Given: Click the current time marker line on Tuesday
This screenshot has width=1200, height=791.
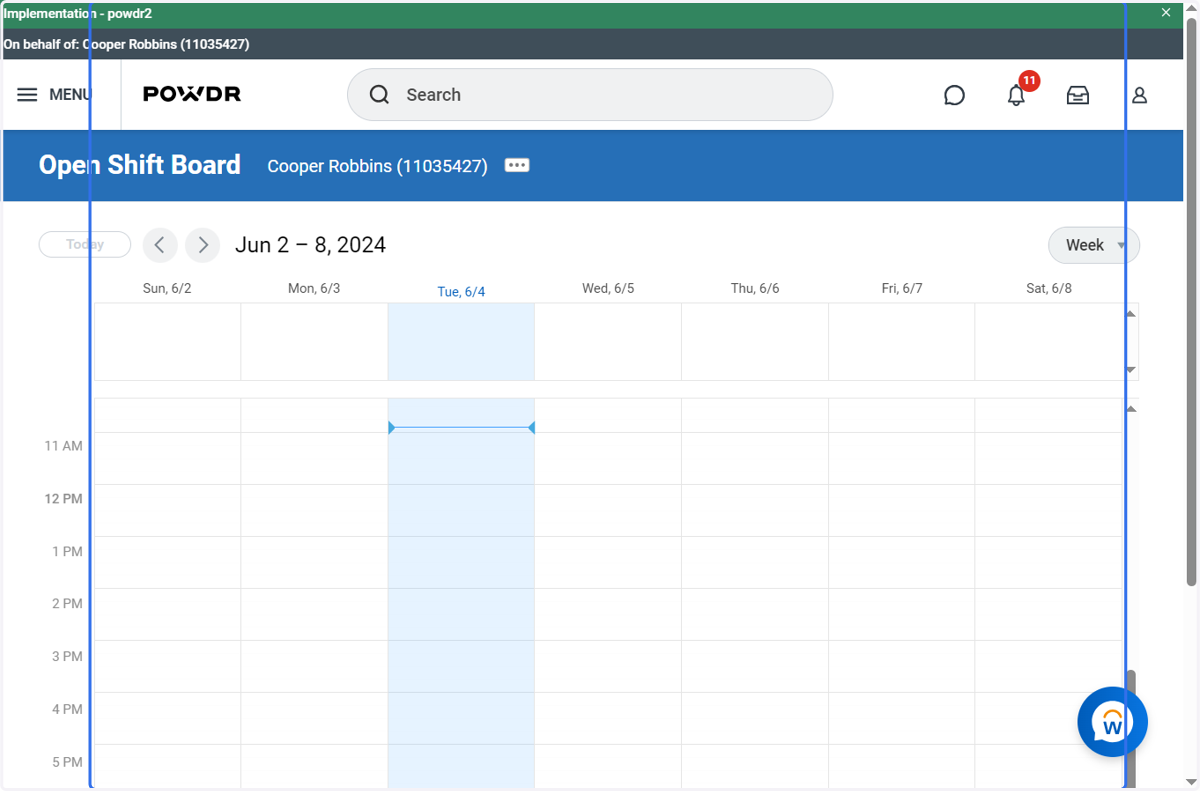Looking at the screenshot, I should click(x=461, y=428).
